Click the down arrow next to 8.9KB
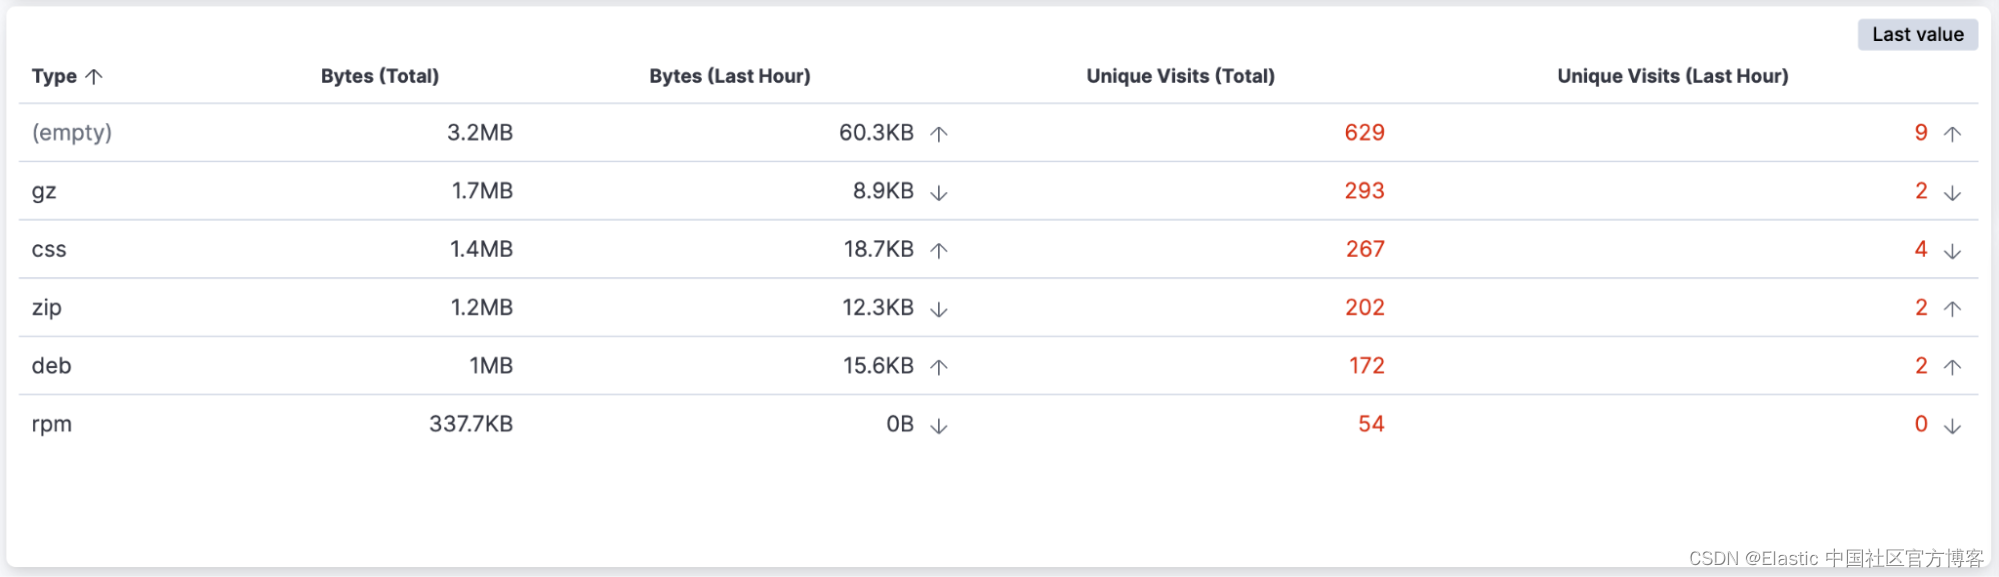Screen dimensions: 1999x577 click(938, 192)
